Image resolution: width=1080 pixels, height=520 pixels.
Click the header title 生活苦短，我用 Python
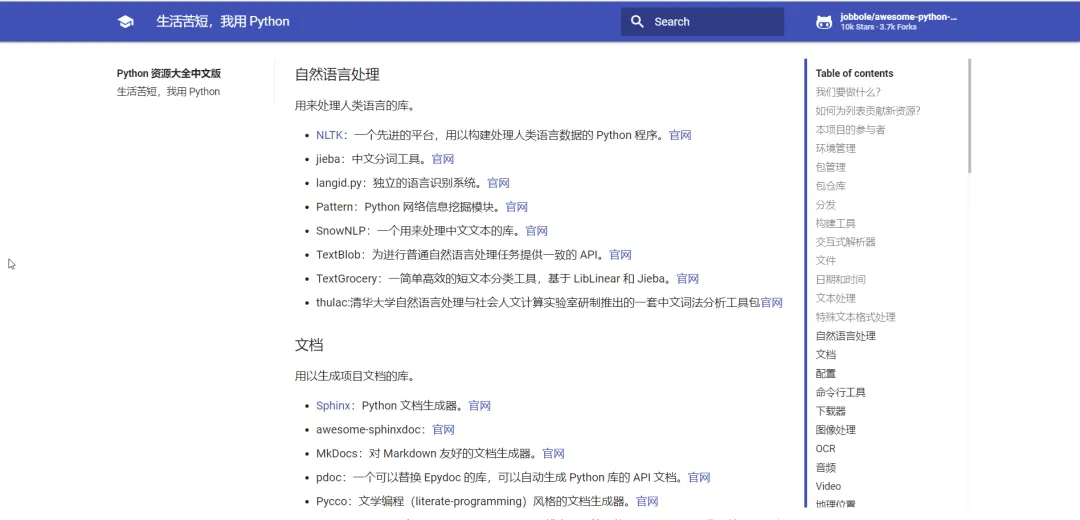(223, 21)
